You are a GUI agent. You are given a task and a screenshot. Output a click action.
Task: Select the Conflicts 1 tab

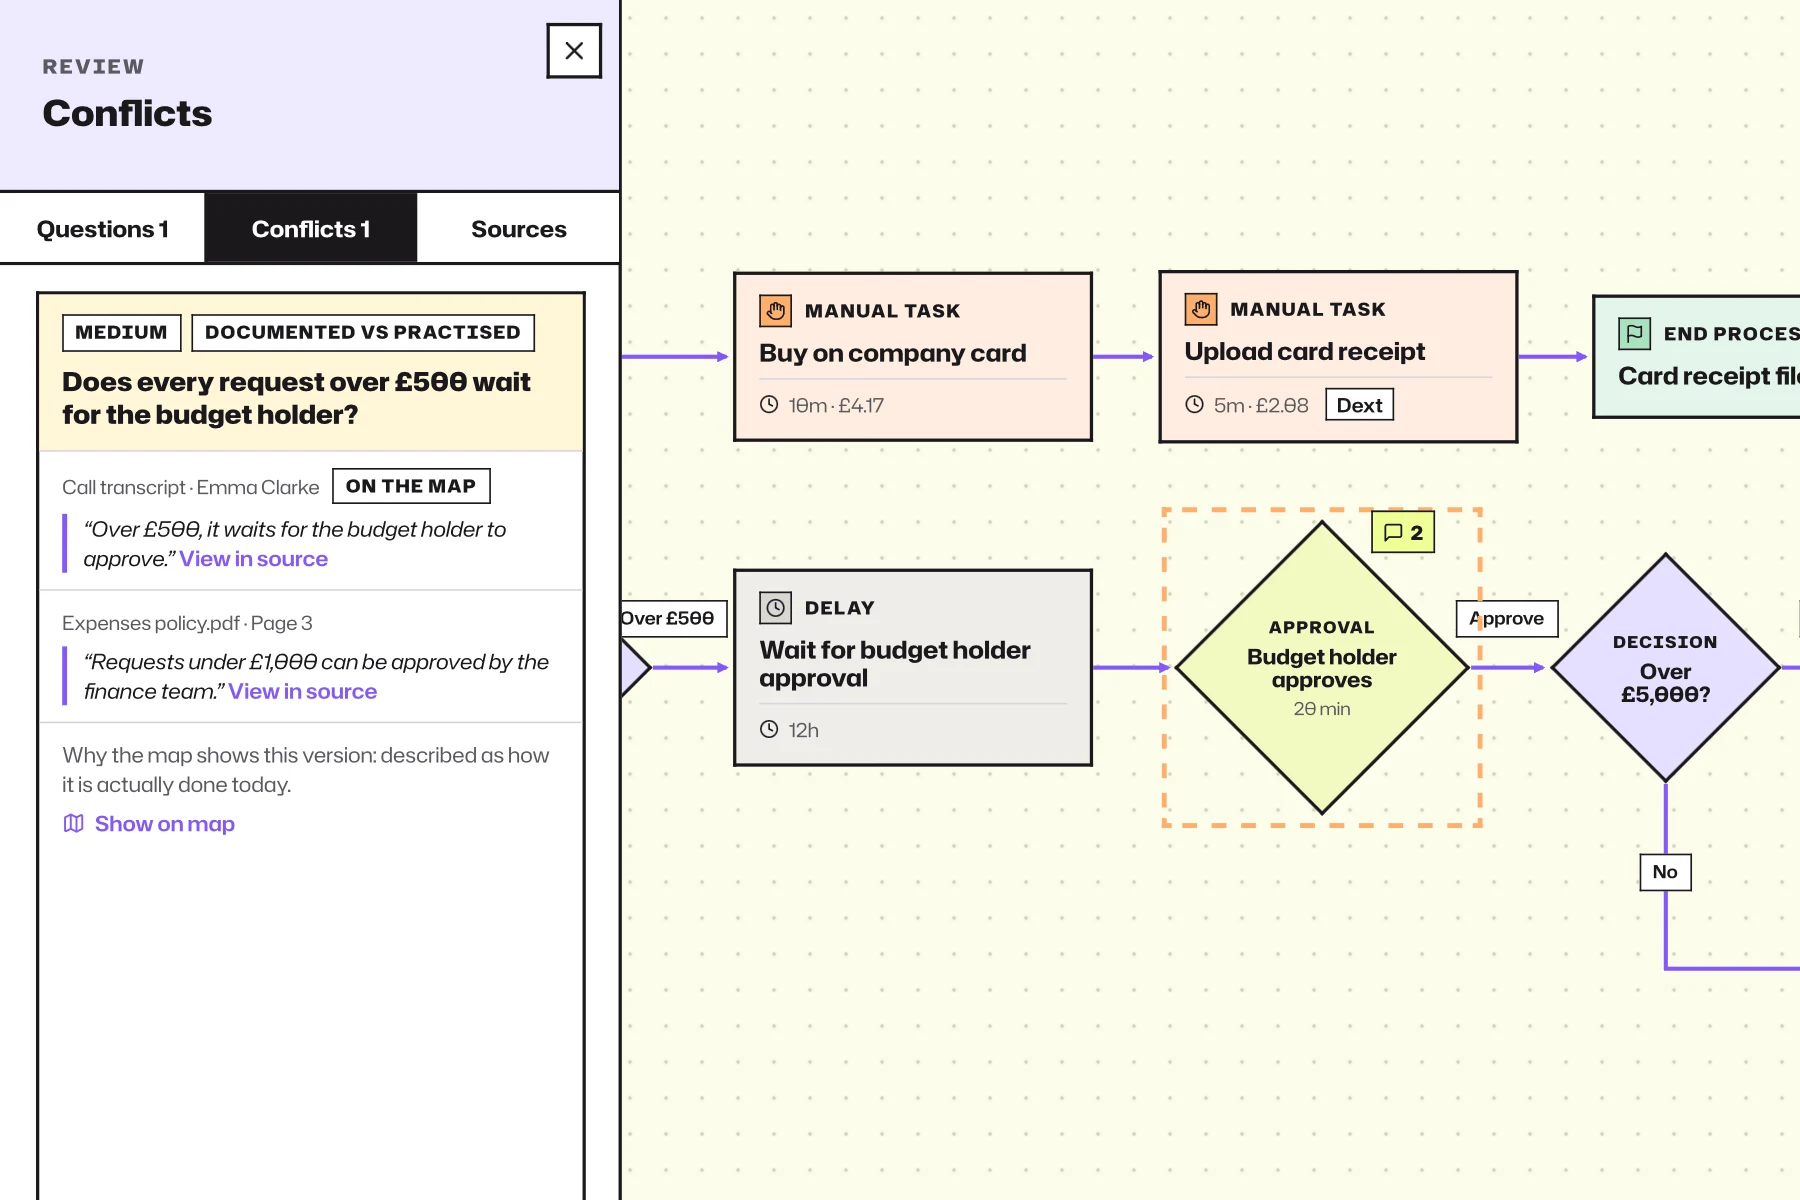(x=311, y=229)
